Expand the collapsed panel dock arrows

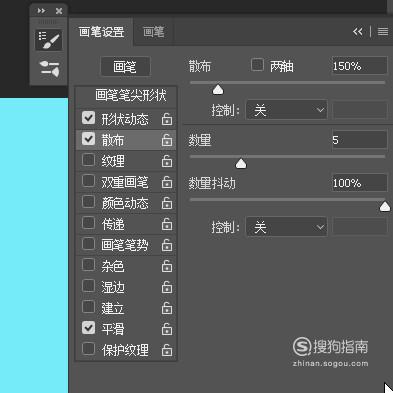[x=41, y=11]
